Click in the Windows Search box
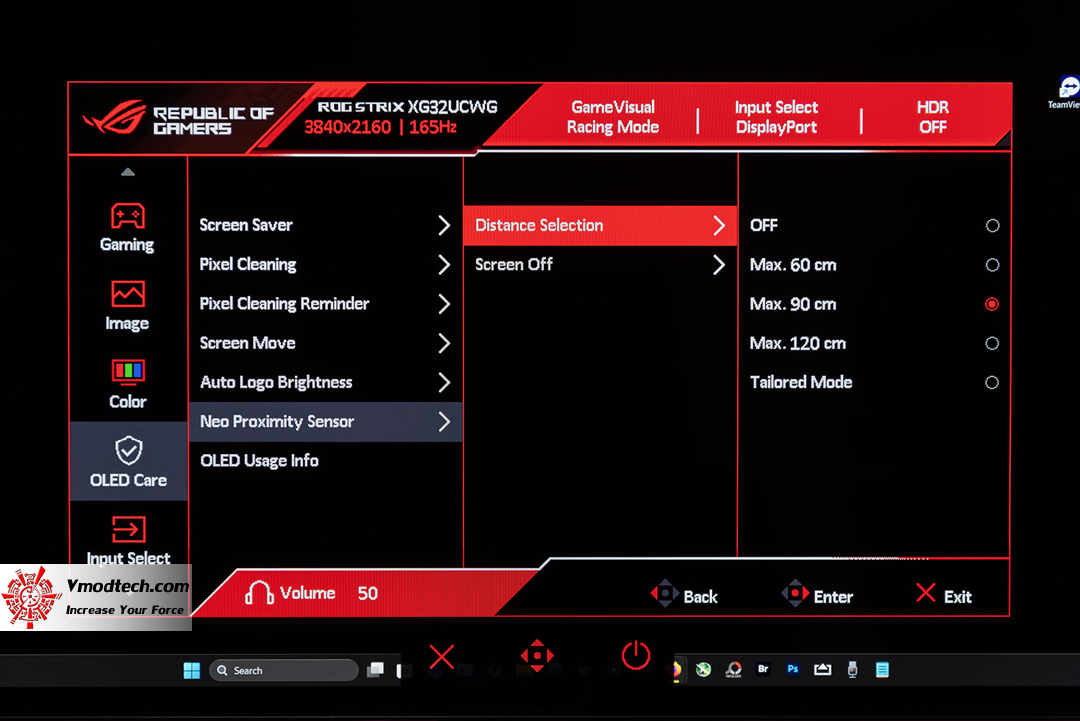Viewport: 1080px width, 721px height. click(x=284, y=670)
